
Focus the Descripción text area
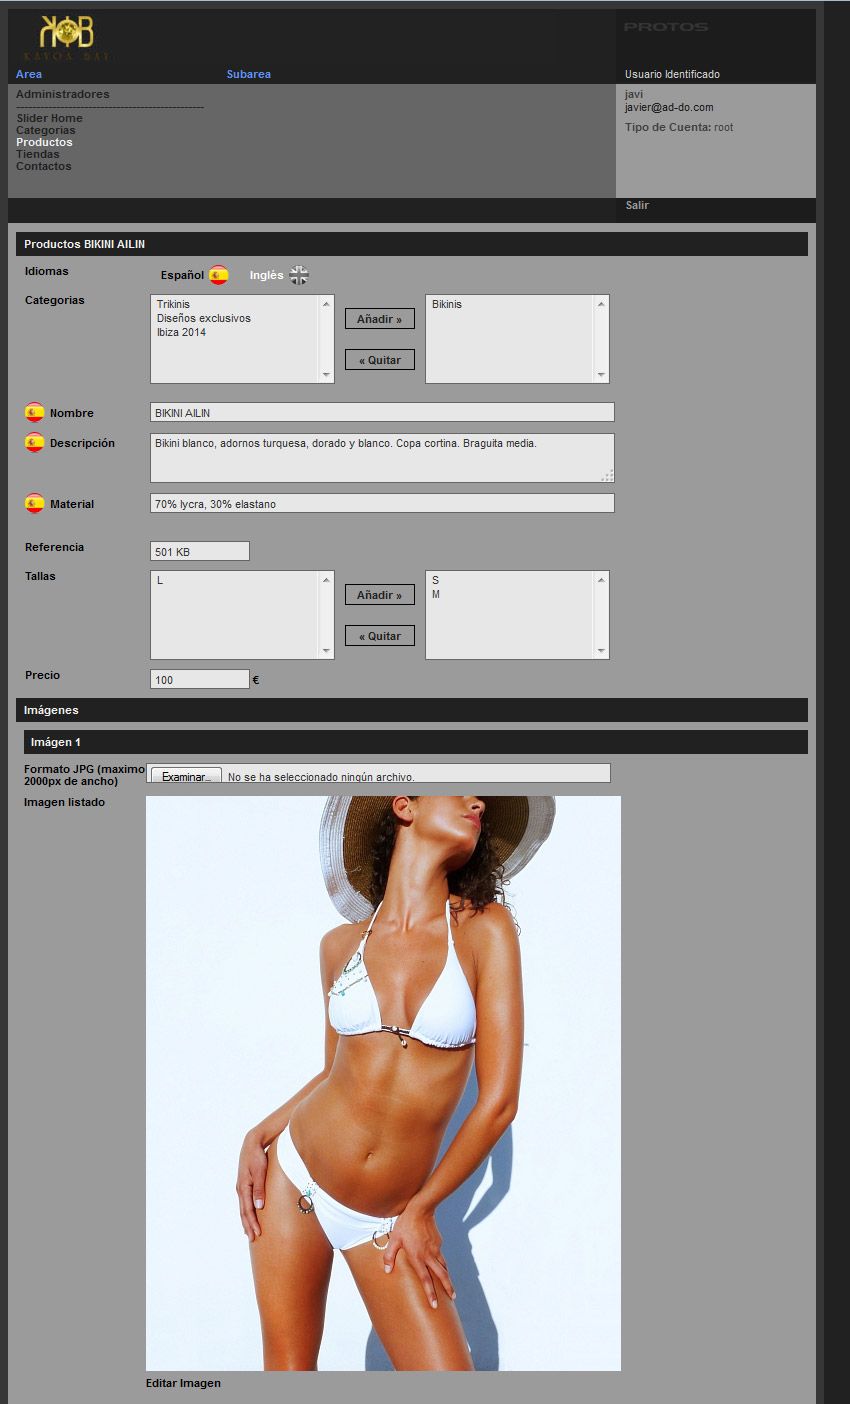(382, 458)
